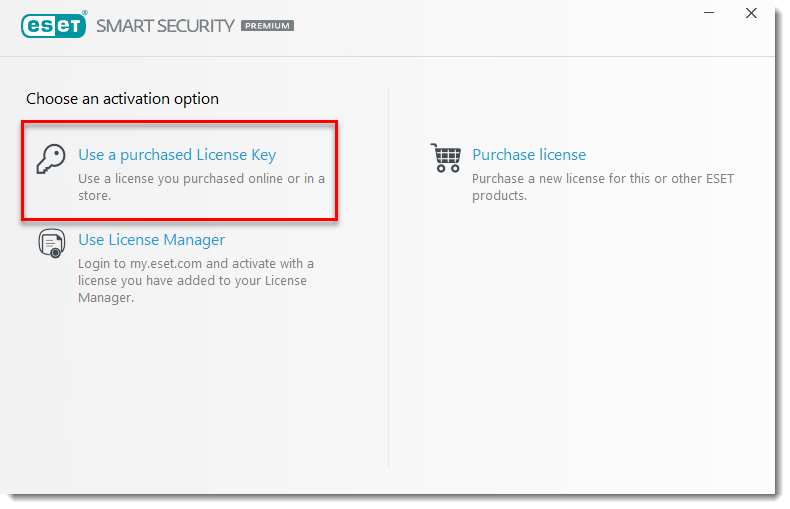790x509 pixels.
Task: Click the ESET logo in the header
Action: 54,25
